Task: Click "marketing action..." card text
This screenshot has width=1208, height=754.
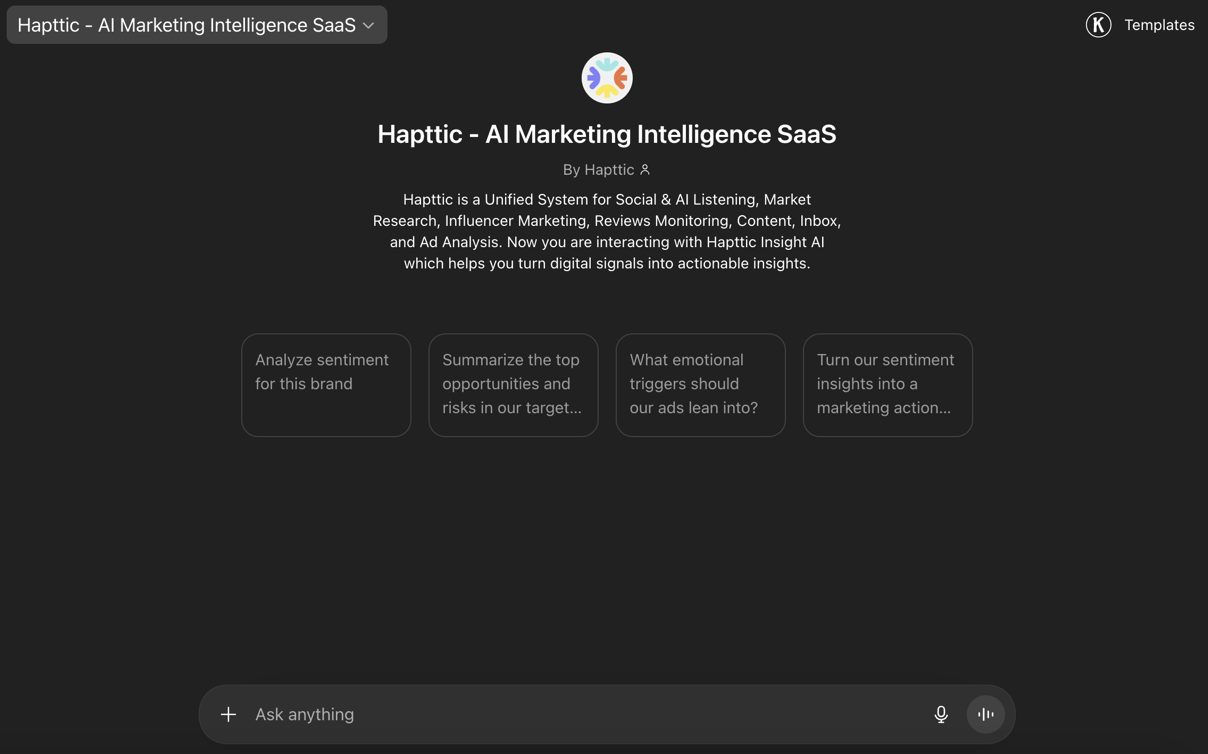Action: click(x=883, y=408)
